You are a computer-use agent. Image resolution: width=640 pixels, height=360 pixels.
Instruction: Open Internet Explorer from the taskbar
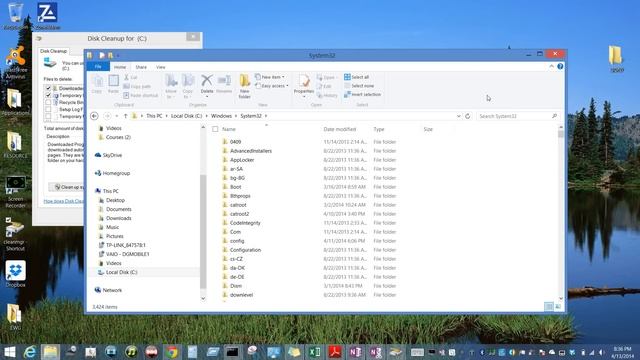pos(29,352)
